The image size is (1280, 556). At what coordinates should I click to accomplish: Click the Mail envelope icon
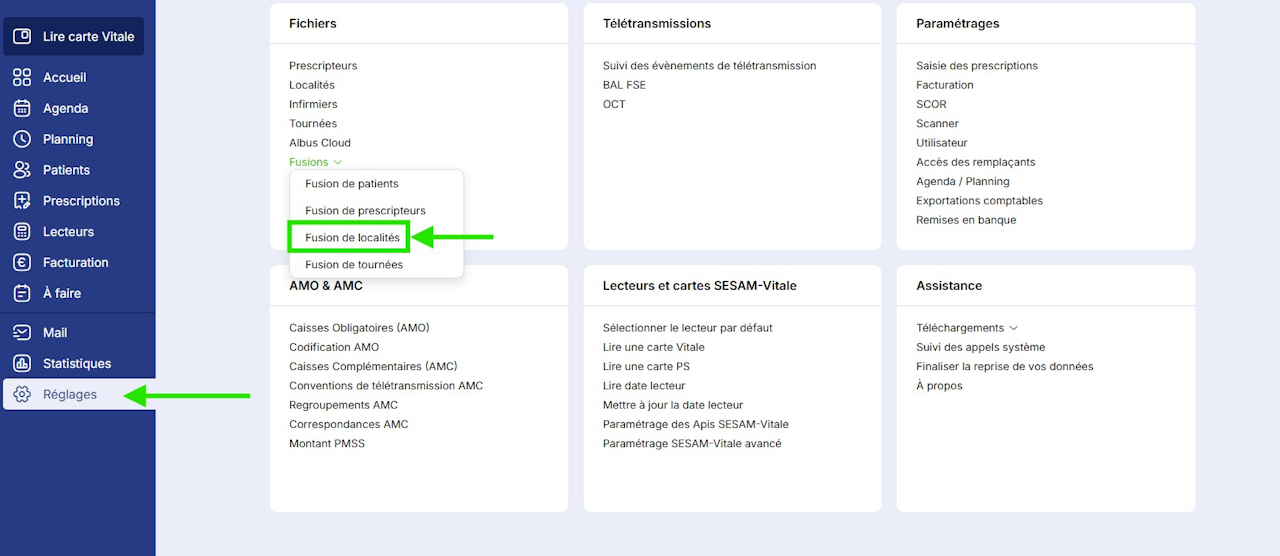(22, 333)
